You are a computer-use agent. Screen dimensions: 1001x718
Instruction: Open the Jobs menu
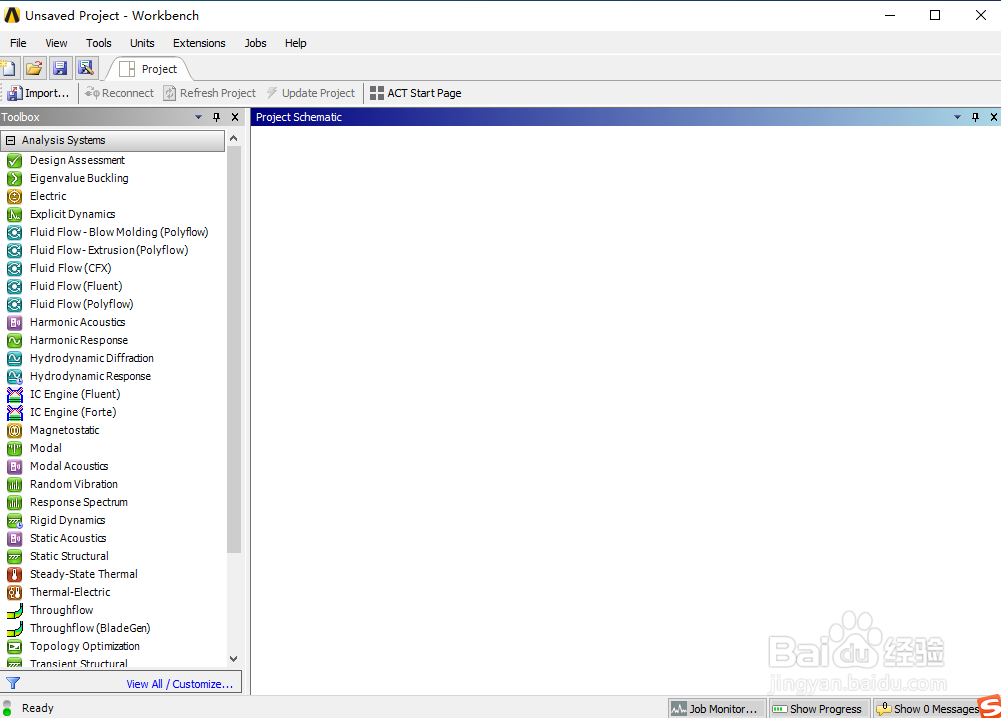tap(255, 43)
